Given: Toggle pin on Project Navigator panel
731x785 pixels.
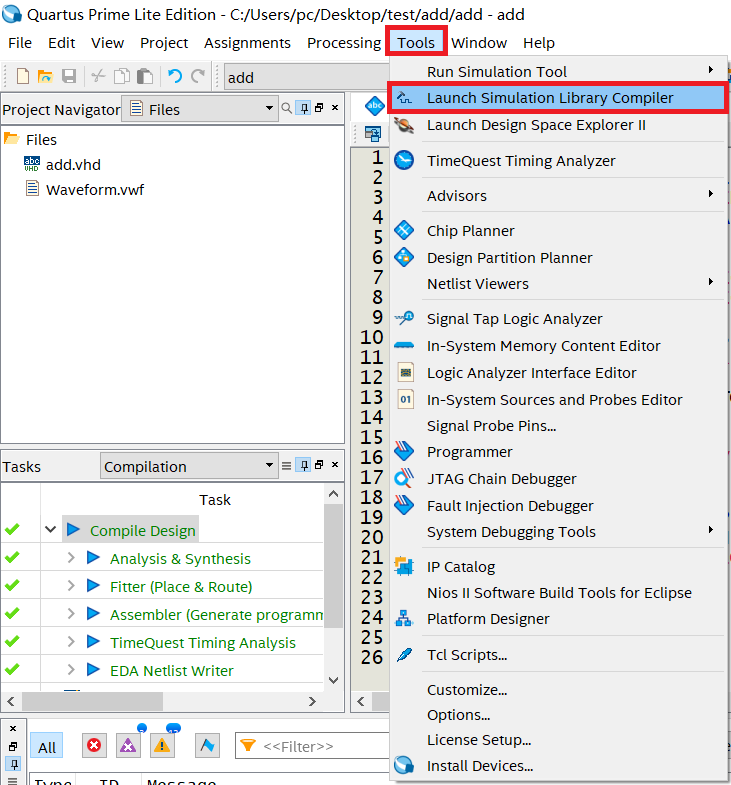Looking at the screenshot, I should click(x=303, y=108).
